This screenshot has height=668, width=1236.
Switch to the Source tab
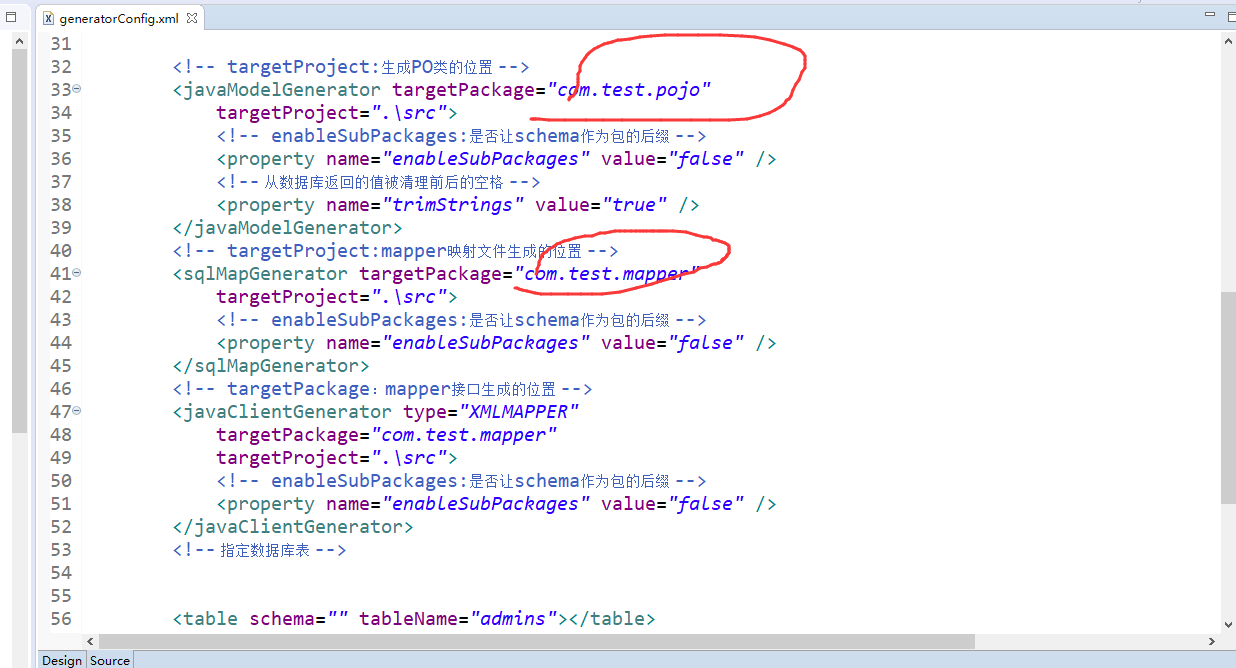(x=110, y=660)
